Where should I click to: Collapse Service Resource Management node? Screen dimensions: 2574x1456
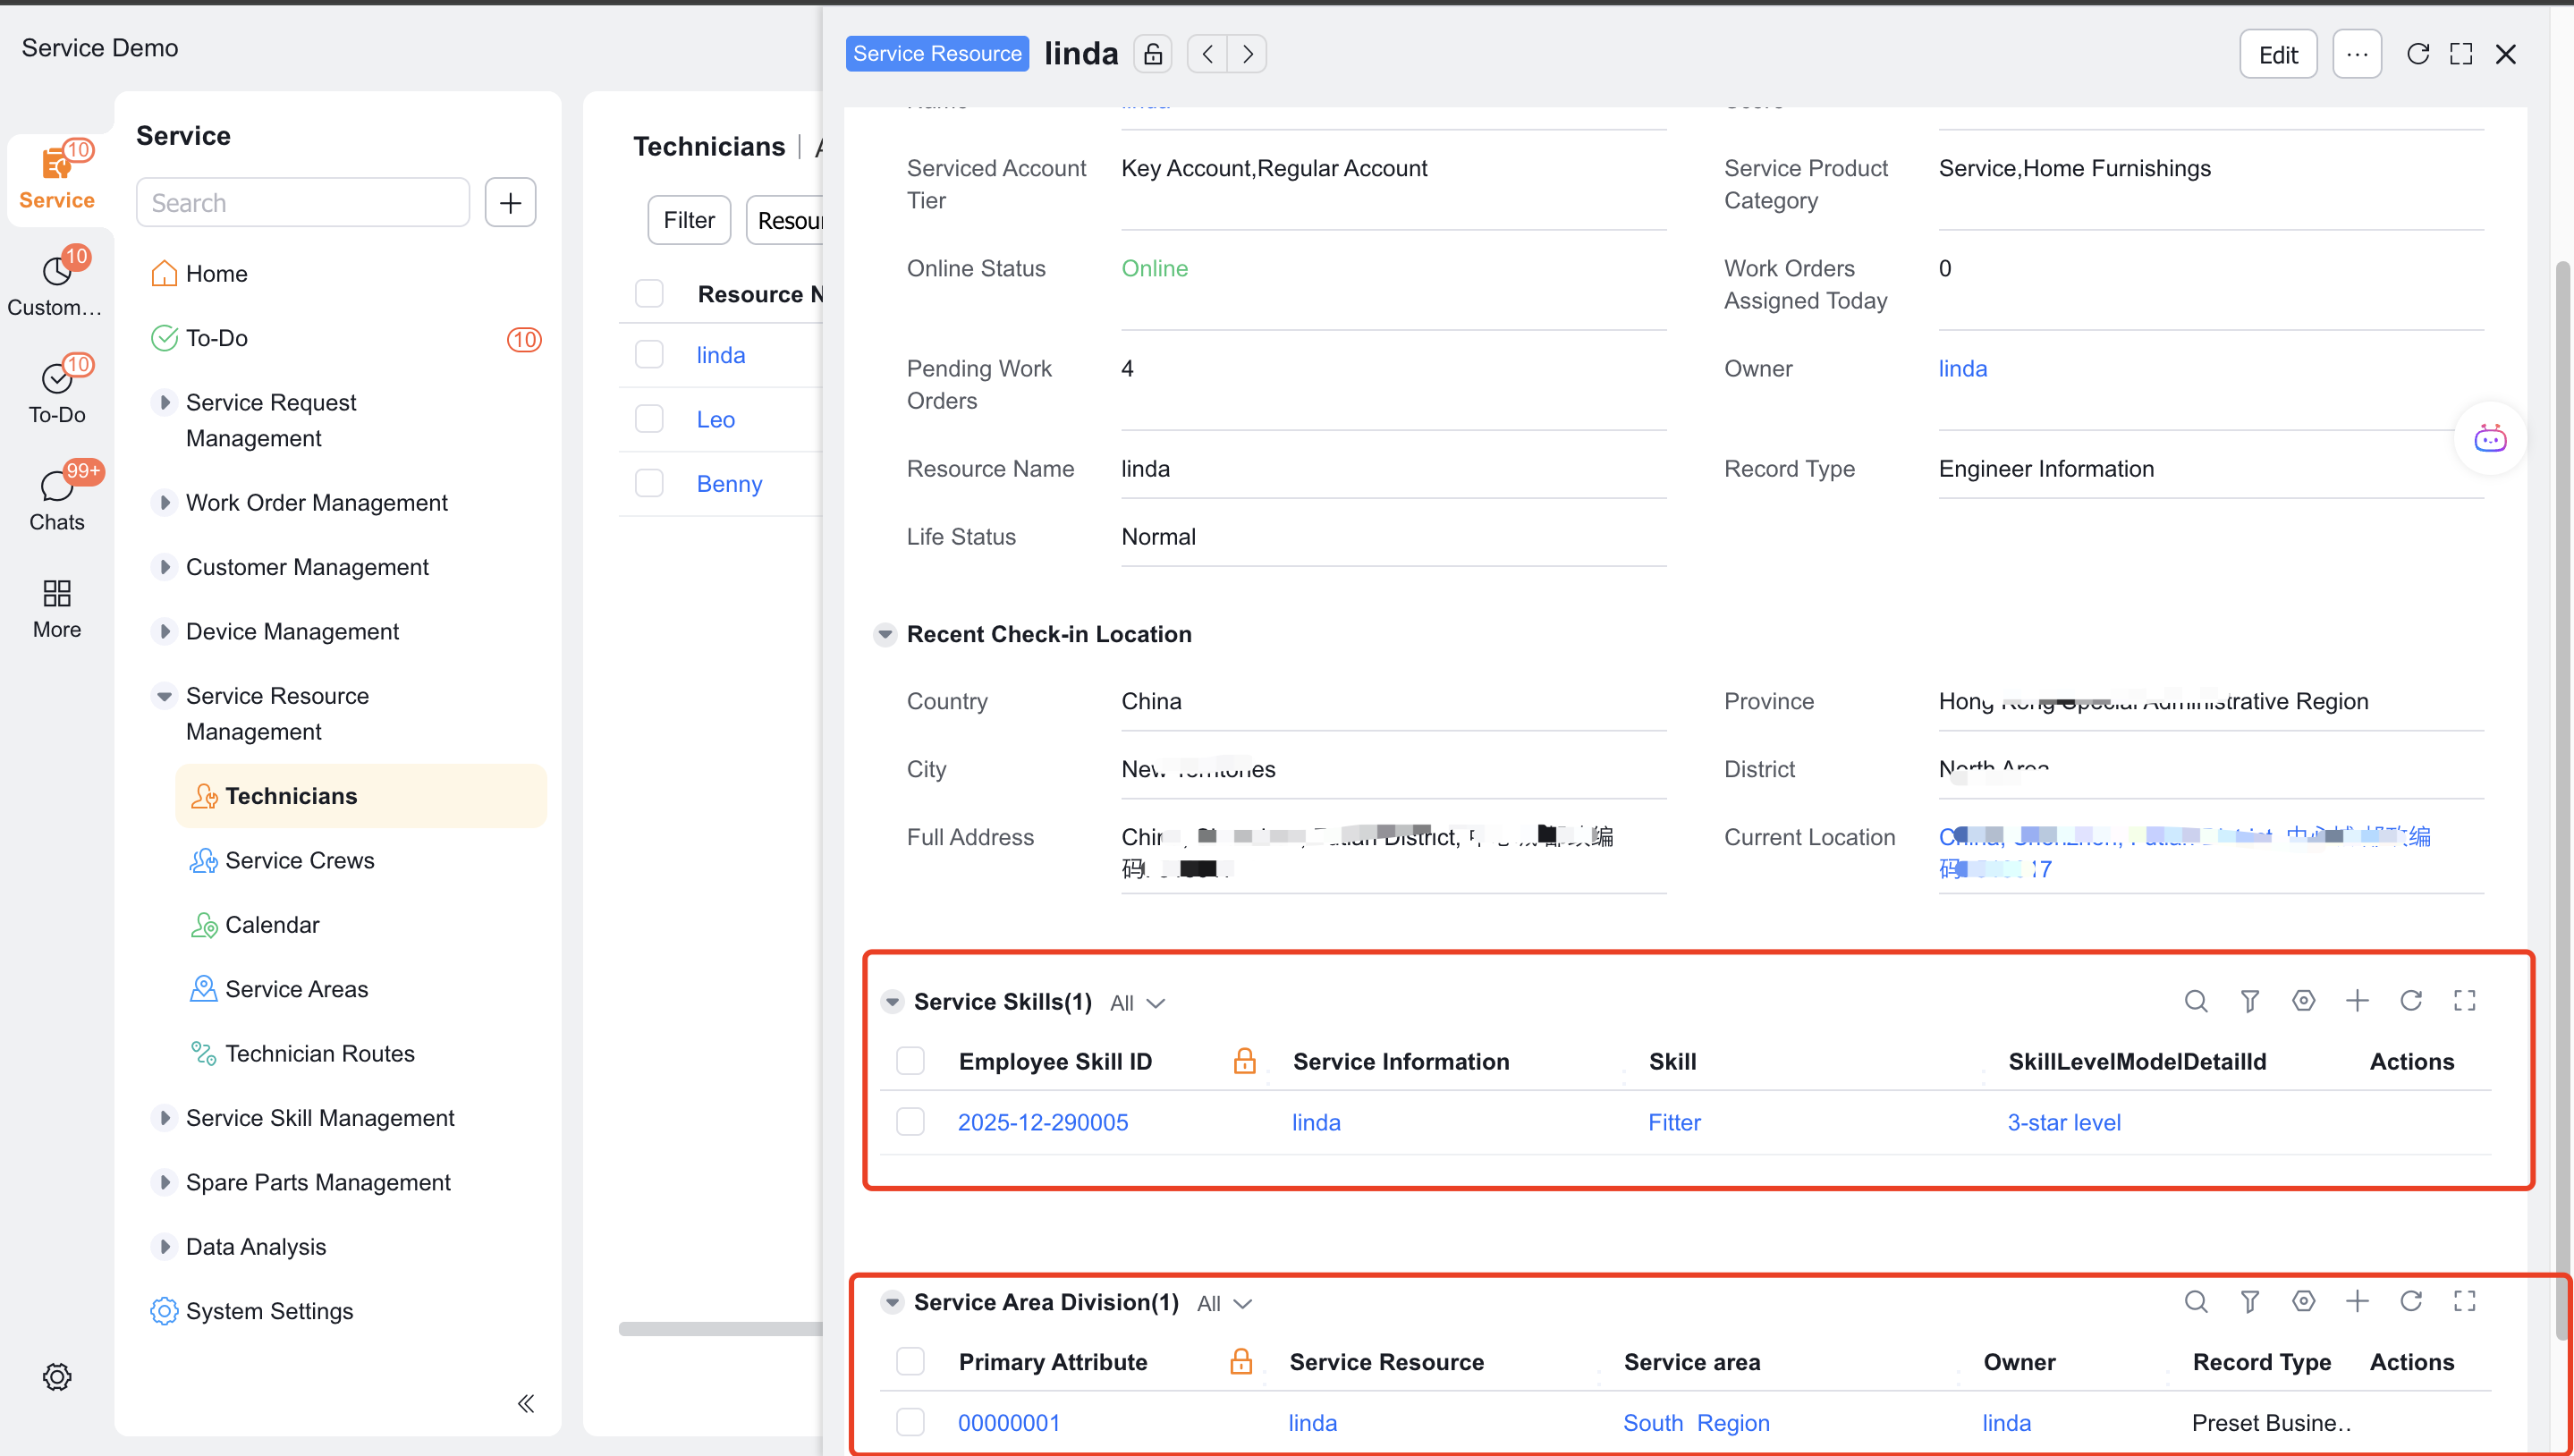point(164,696)
